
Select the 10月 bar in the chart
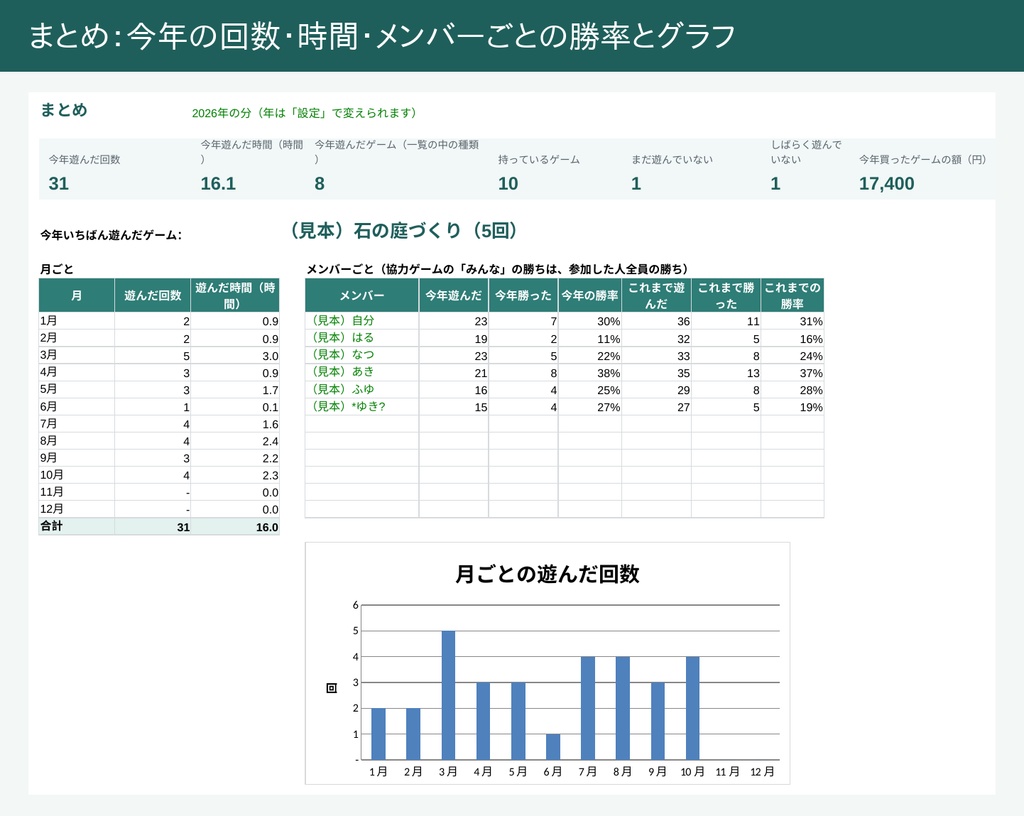click(692, 708)
